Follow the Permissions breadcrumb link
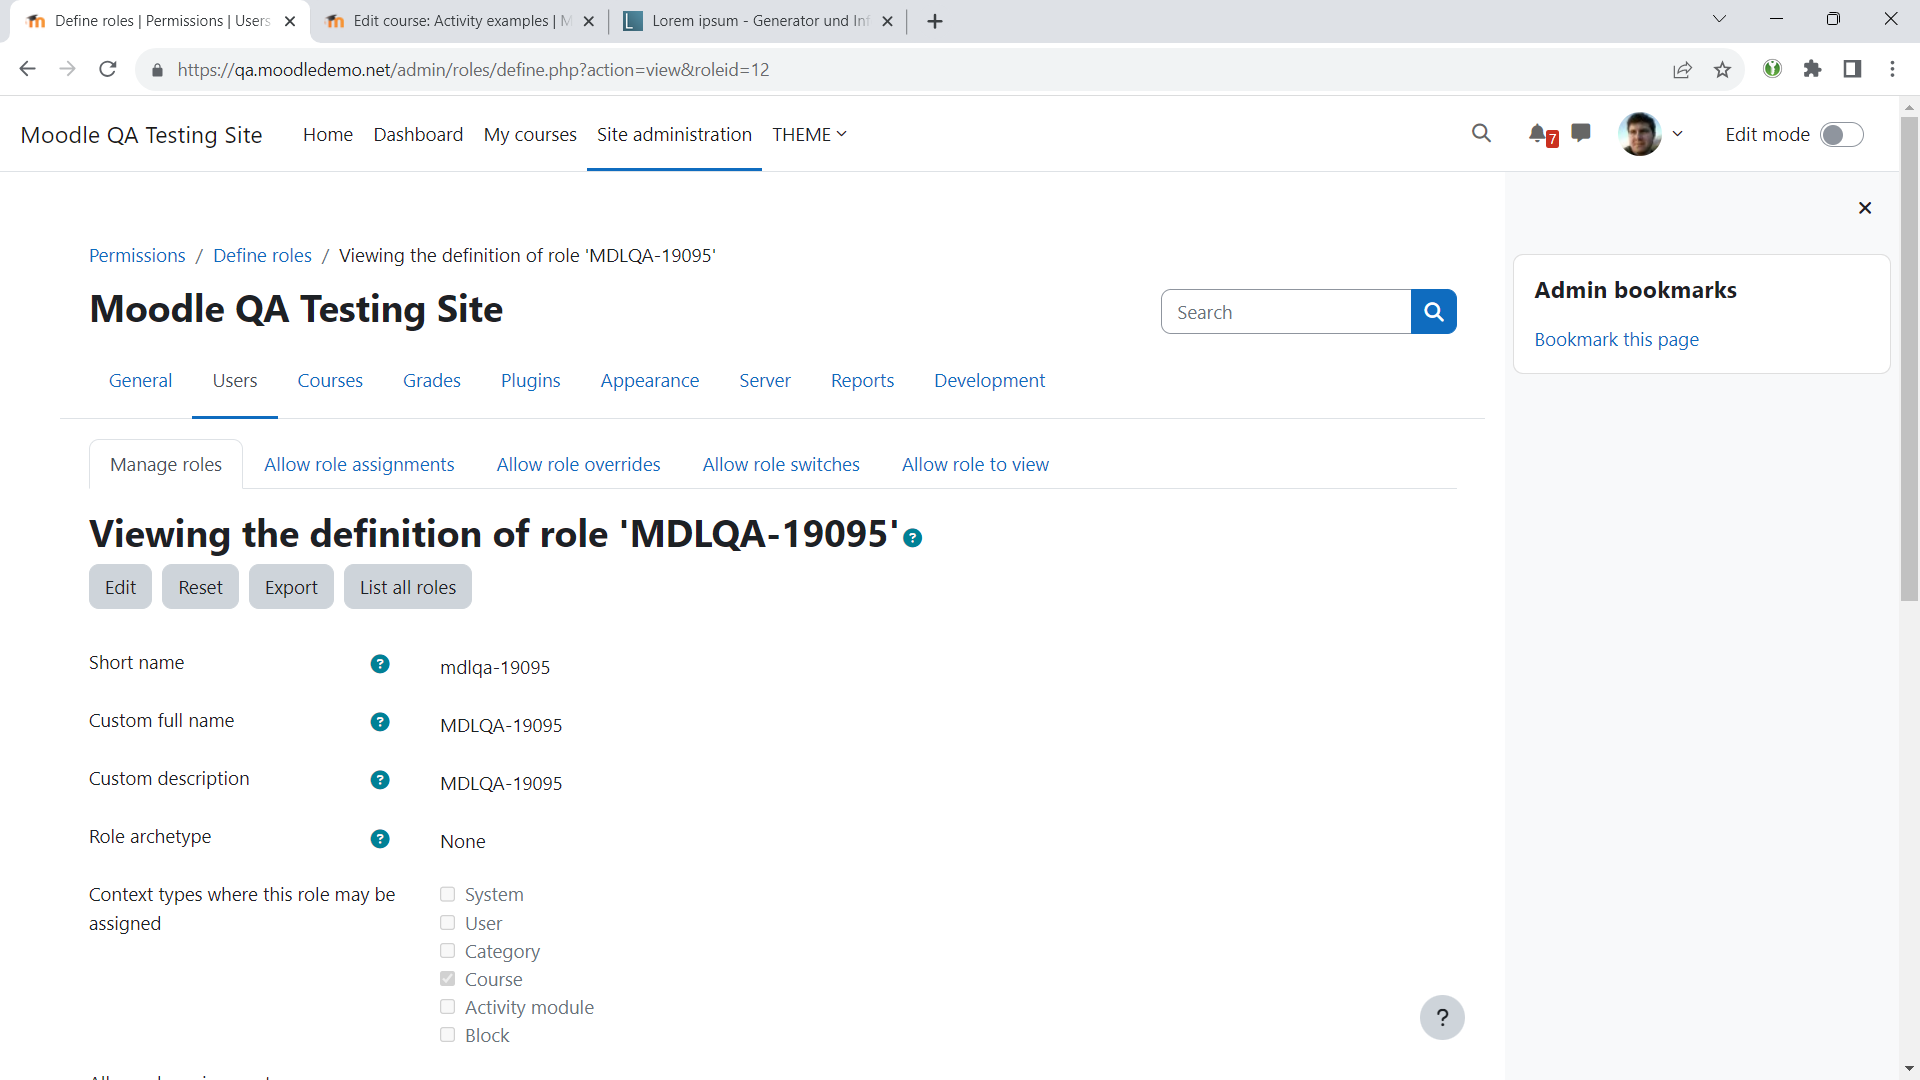The height and width of the screenshot is (1080, 1920). 137,255
